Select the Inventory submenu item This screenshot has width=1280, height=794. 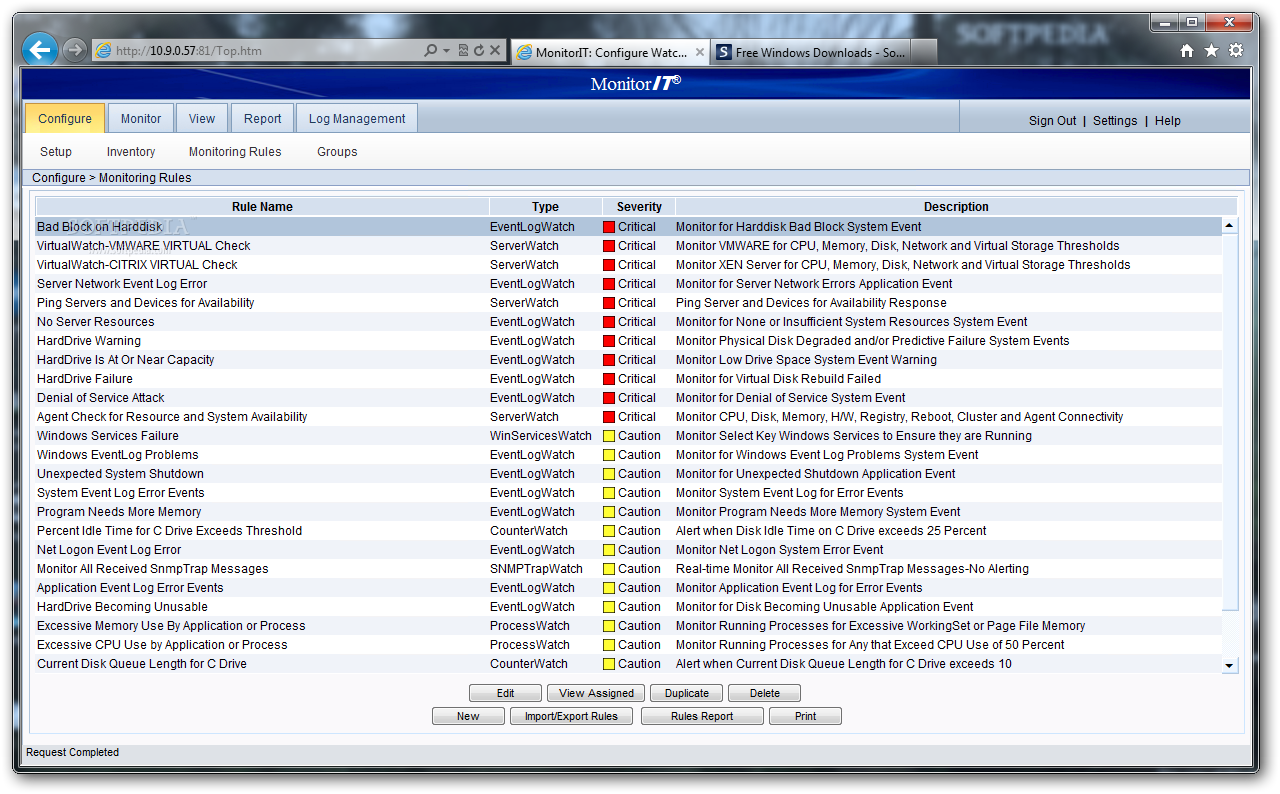131,152
